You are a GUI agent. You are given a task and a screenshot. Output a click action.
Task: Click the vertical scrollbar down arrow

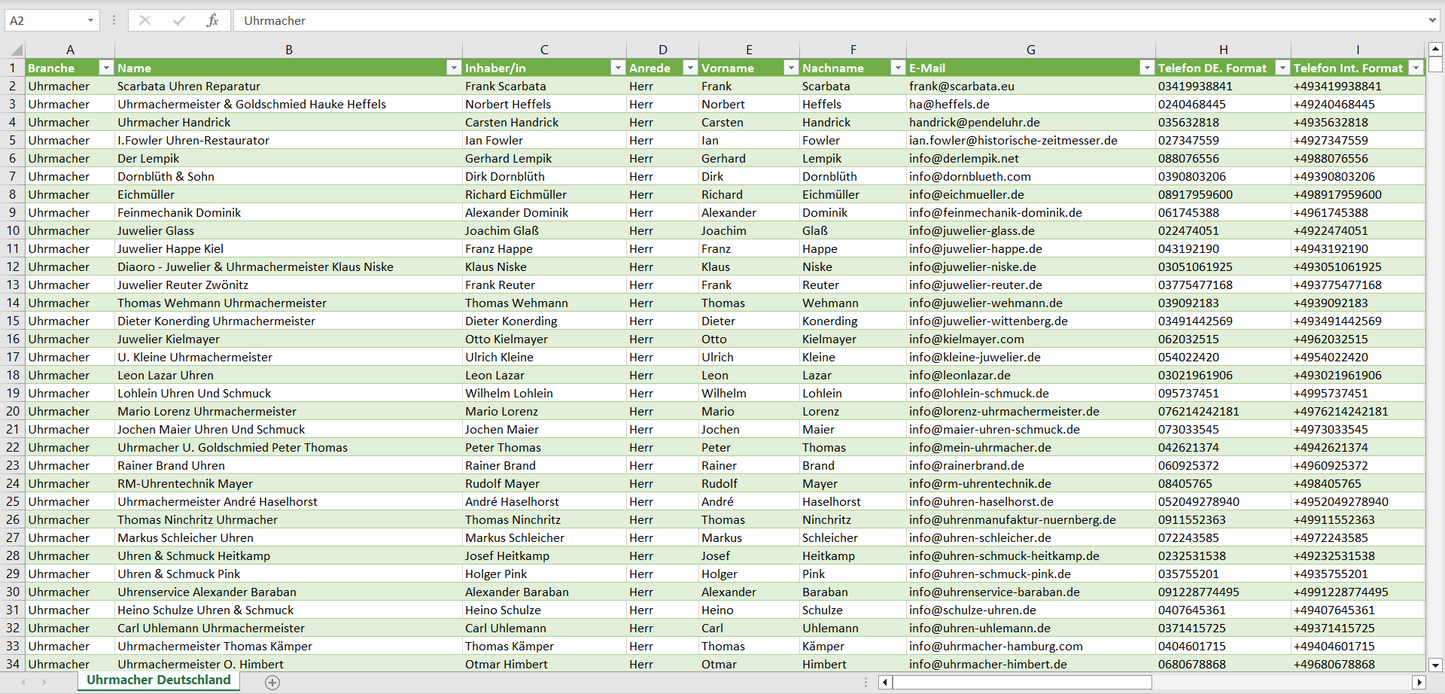[x=1436, y=664]
